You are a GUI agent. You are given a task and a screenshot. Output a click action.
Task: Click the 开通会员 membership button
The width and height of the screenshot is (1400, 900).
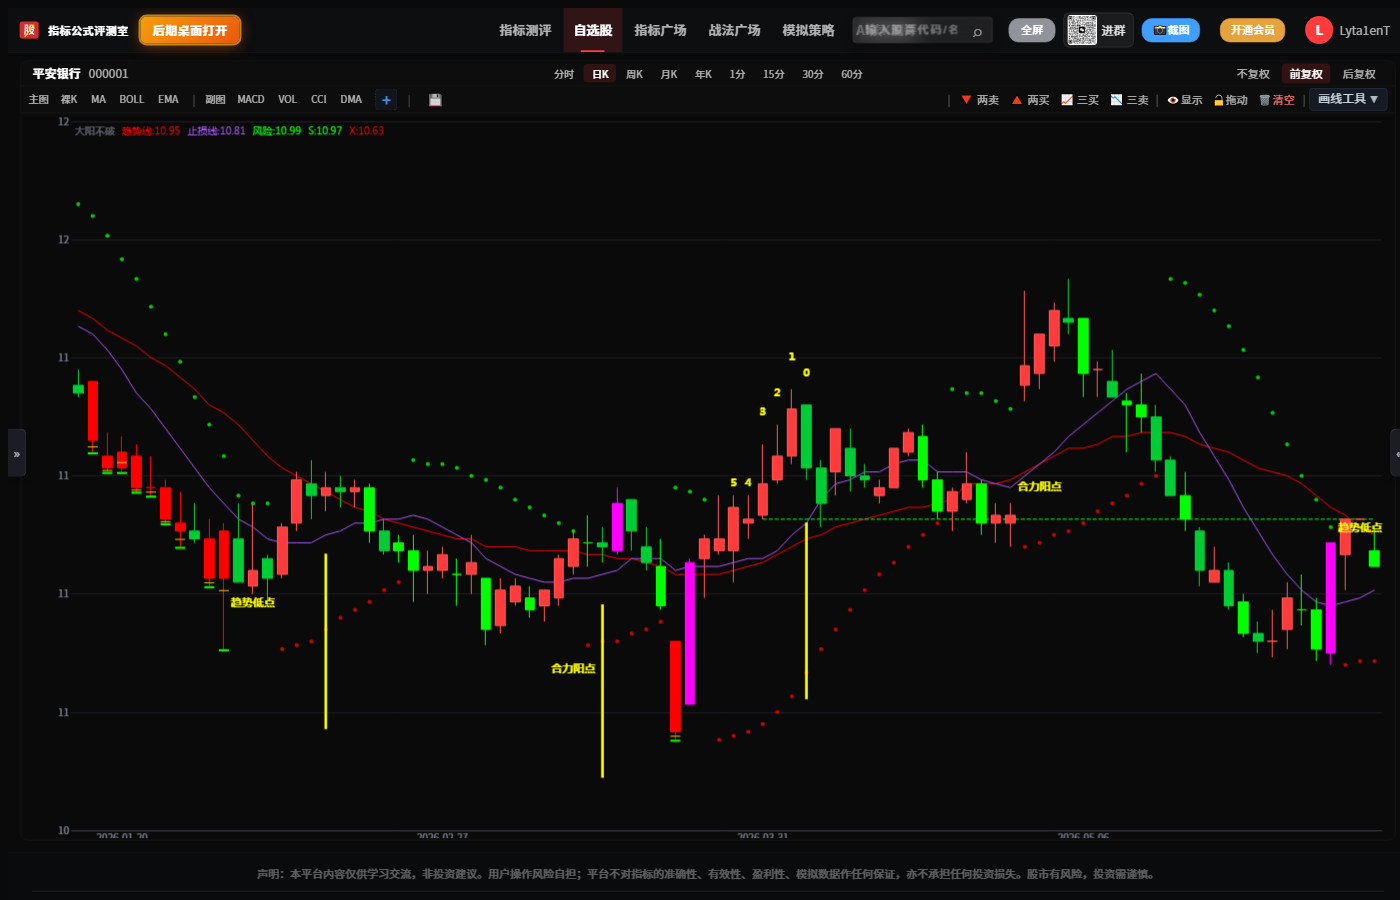(1252, 30)
